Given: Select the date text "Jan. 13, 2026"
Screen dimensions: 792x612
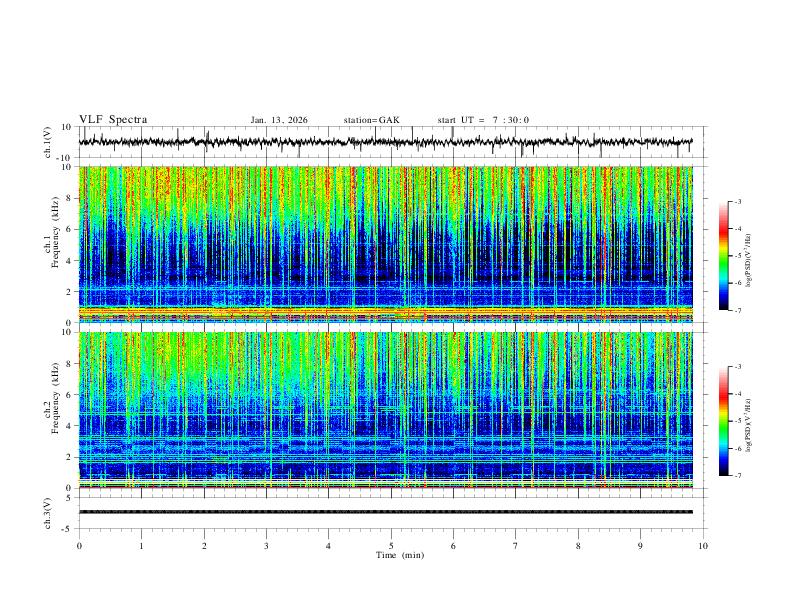Looking at the screenshot, I should pos(279,120).
